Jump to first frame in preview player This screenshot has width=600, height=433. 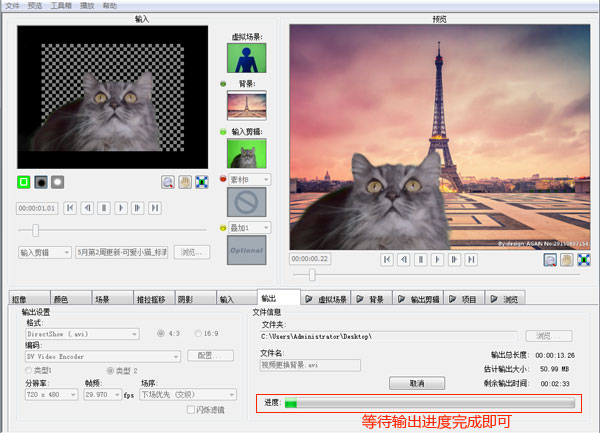387,259
